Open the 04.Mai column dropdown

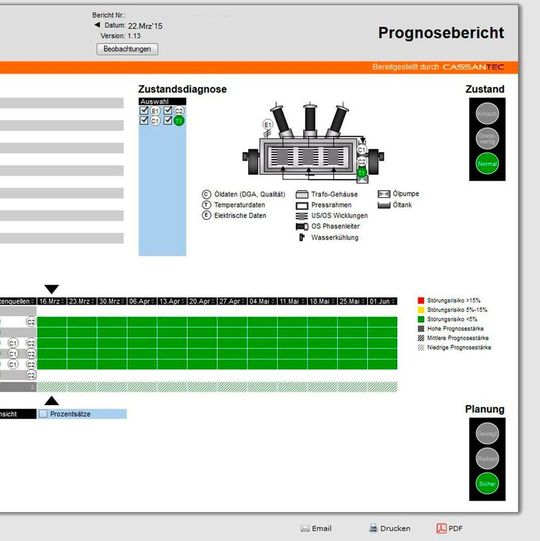[x=273, y=302]
